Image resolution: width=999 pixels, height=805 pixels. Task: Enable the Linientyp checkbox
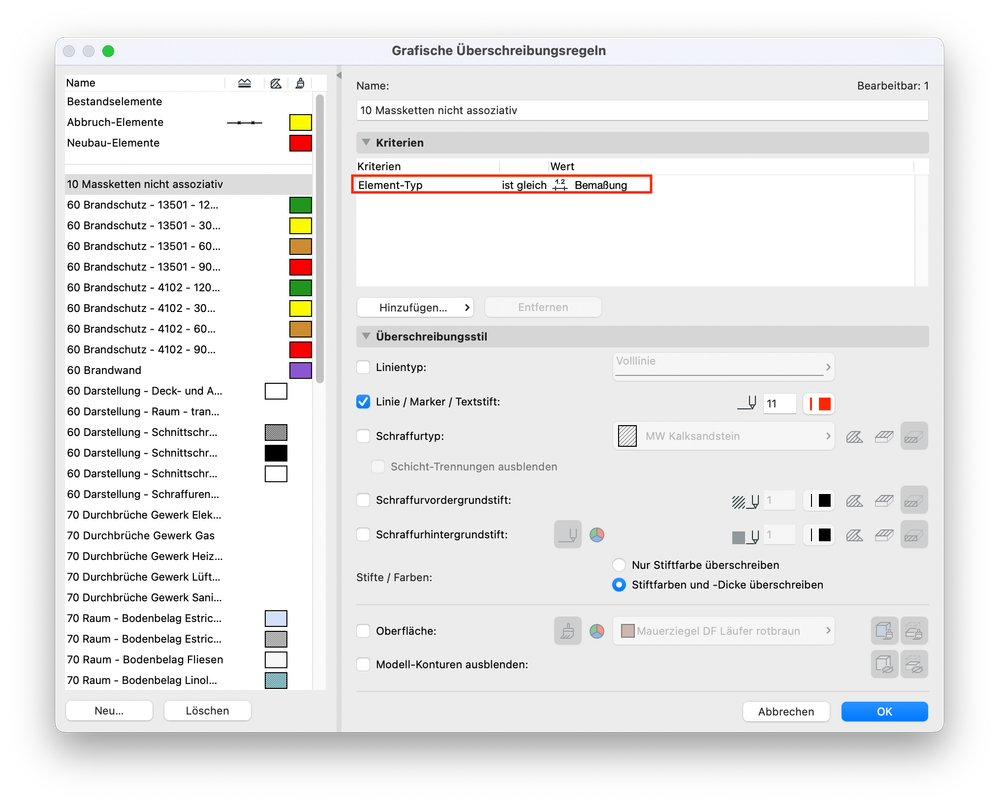[x=363, y=367]
